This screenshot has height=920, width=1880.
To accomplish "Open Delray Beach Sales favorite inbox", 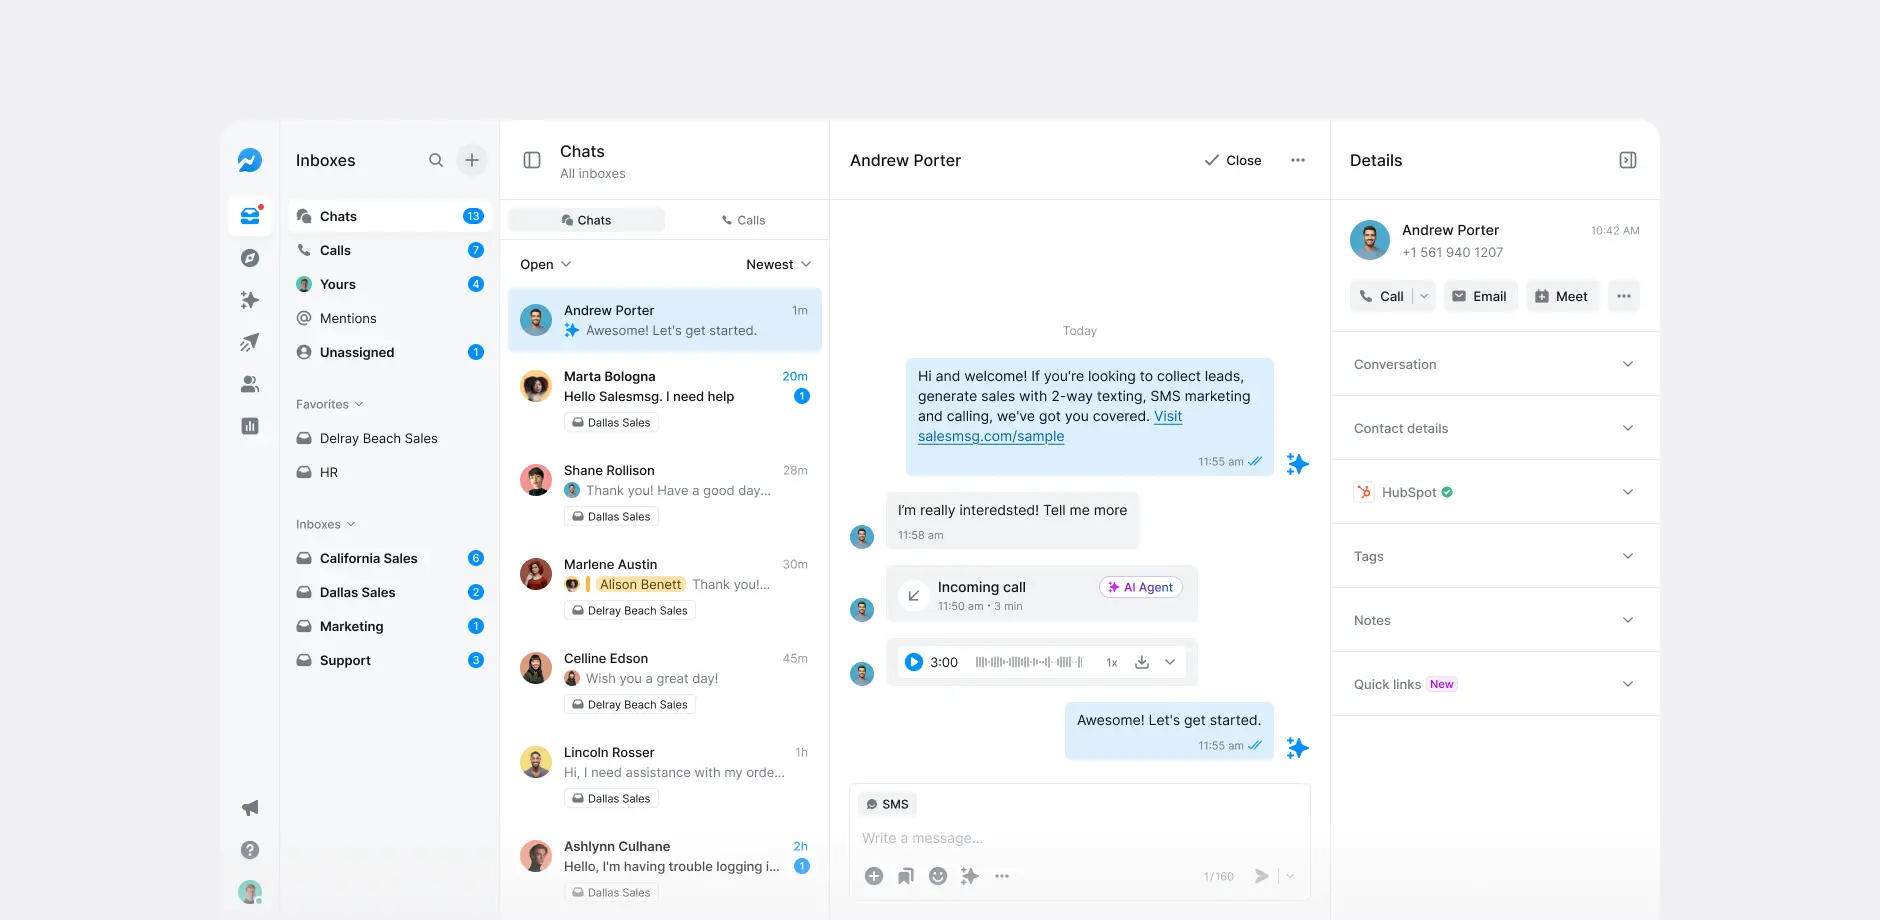I will point(390,438).
